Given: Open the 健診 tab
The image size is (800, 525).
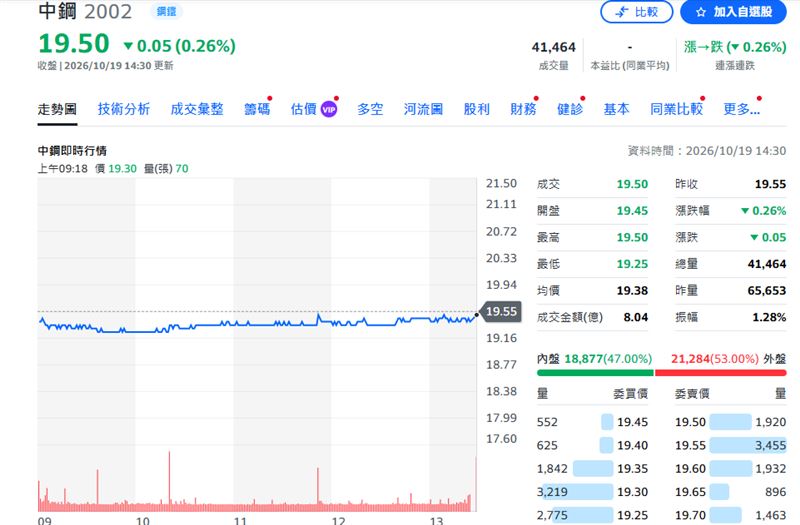Looking at the screenshot, I should [x=570, y=109].
